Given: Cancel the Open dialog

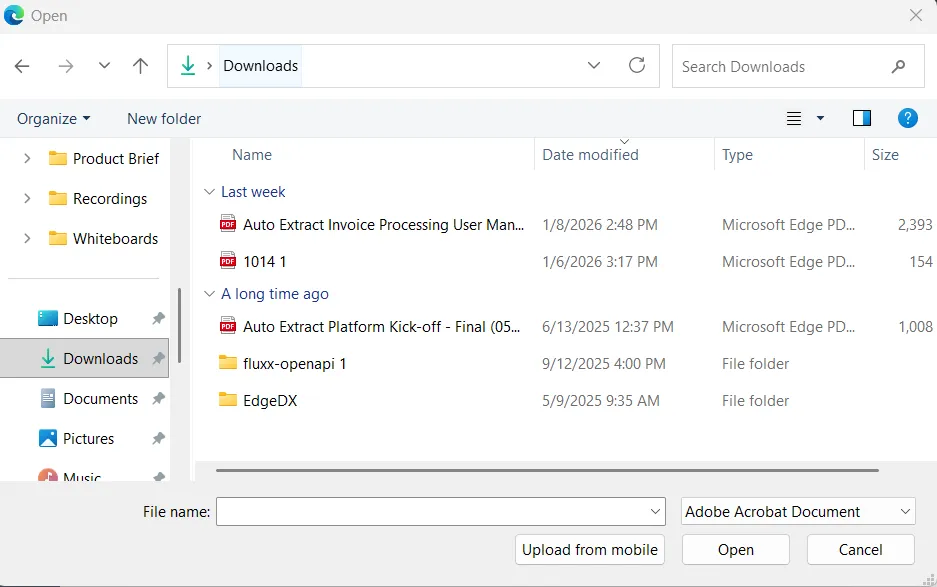Looking at the screenshot, I should click(861, 549).
